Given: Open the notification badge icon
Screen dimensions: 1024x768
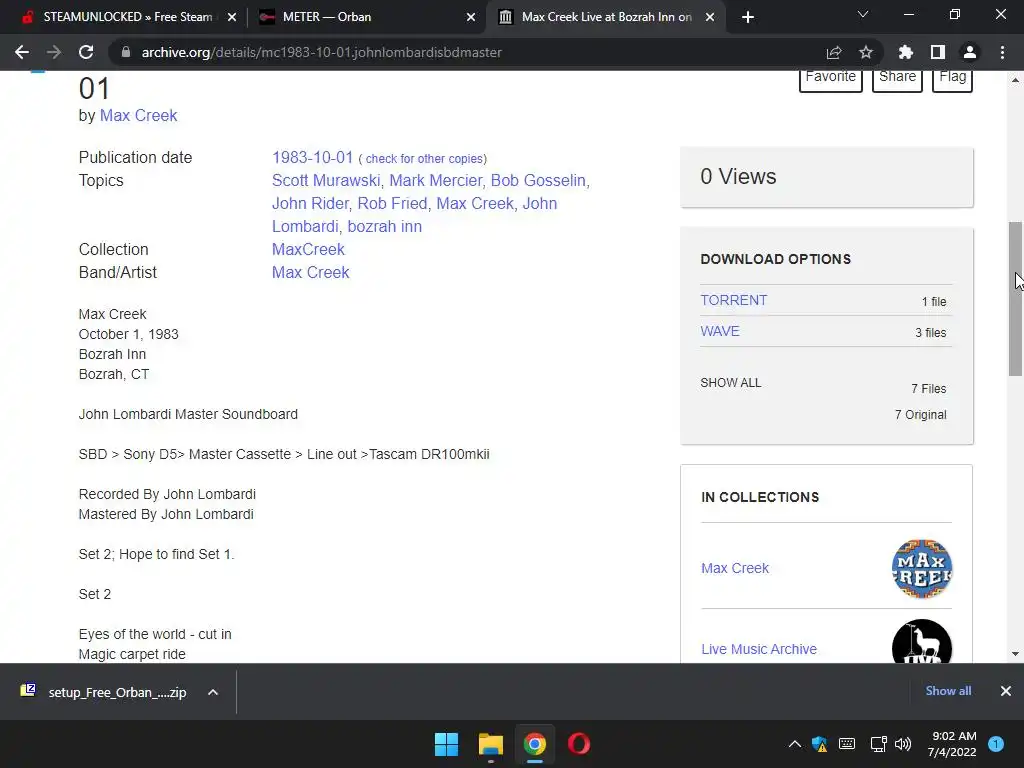Looking at the screenshot, I should (x=996, y=744).
